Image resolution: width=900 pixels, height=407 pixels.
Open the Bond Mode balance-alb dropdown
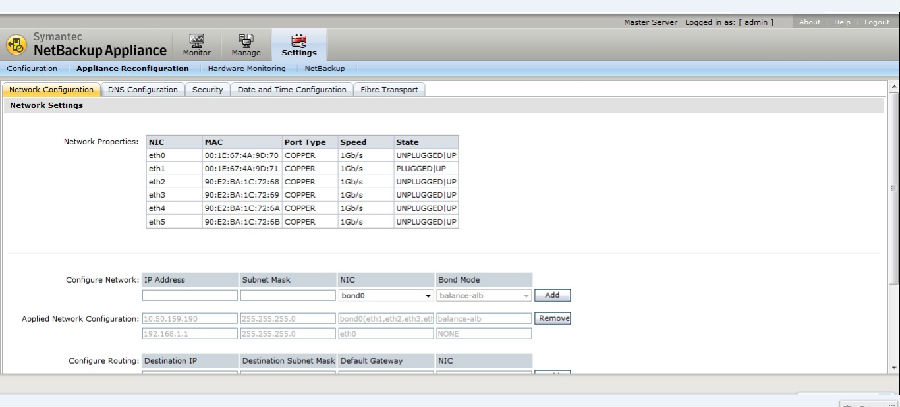[483, 296]
